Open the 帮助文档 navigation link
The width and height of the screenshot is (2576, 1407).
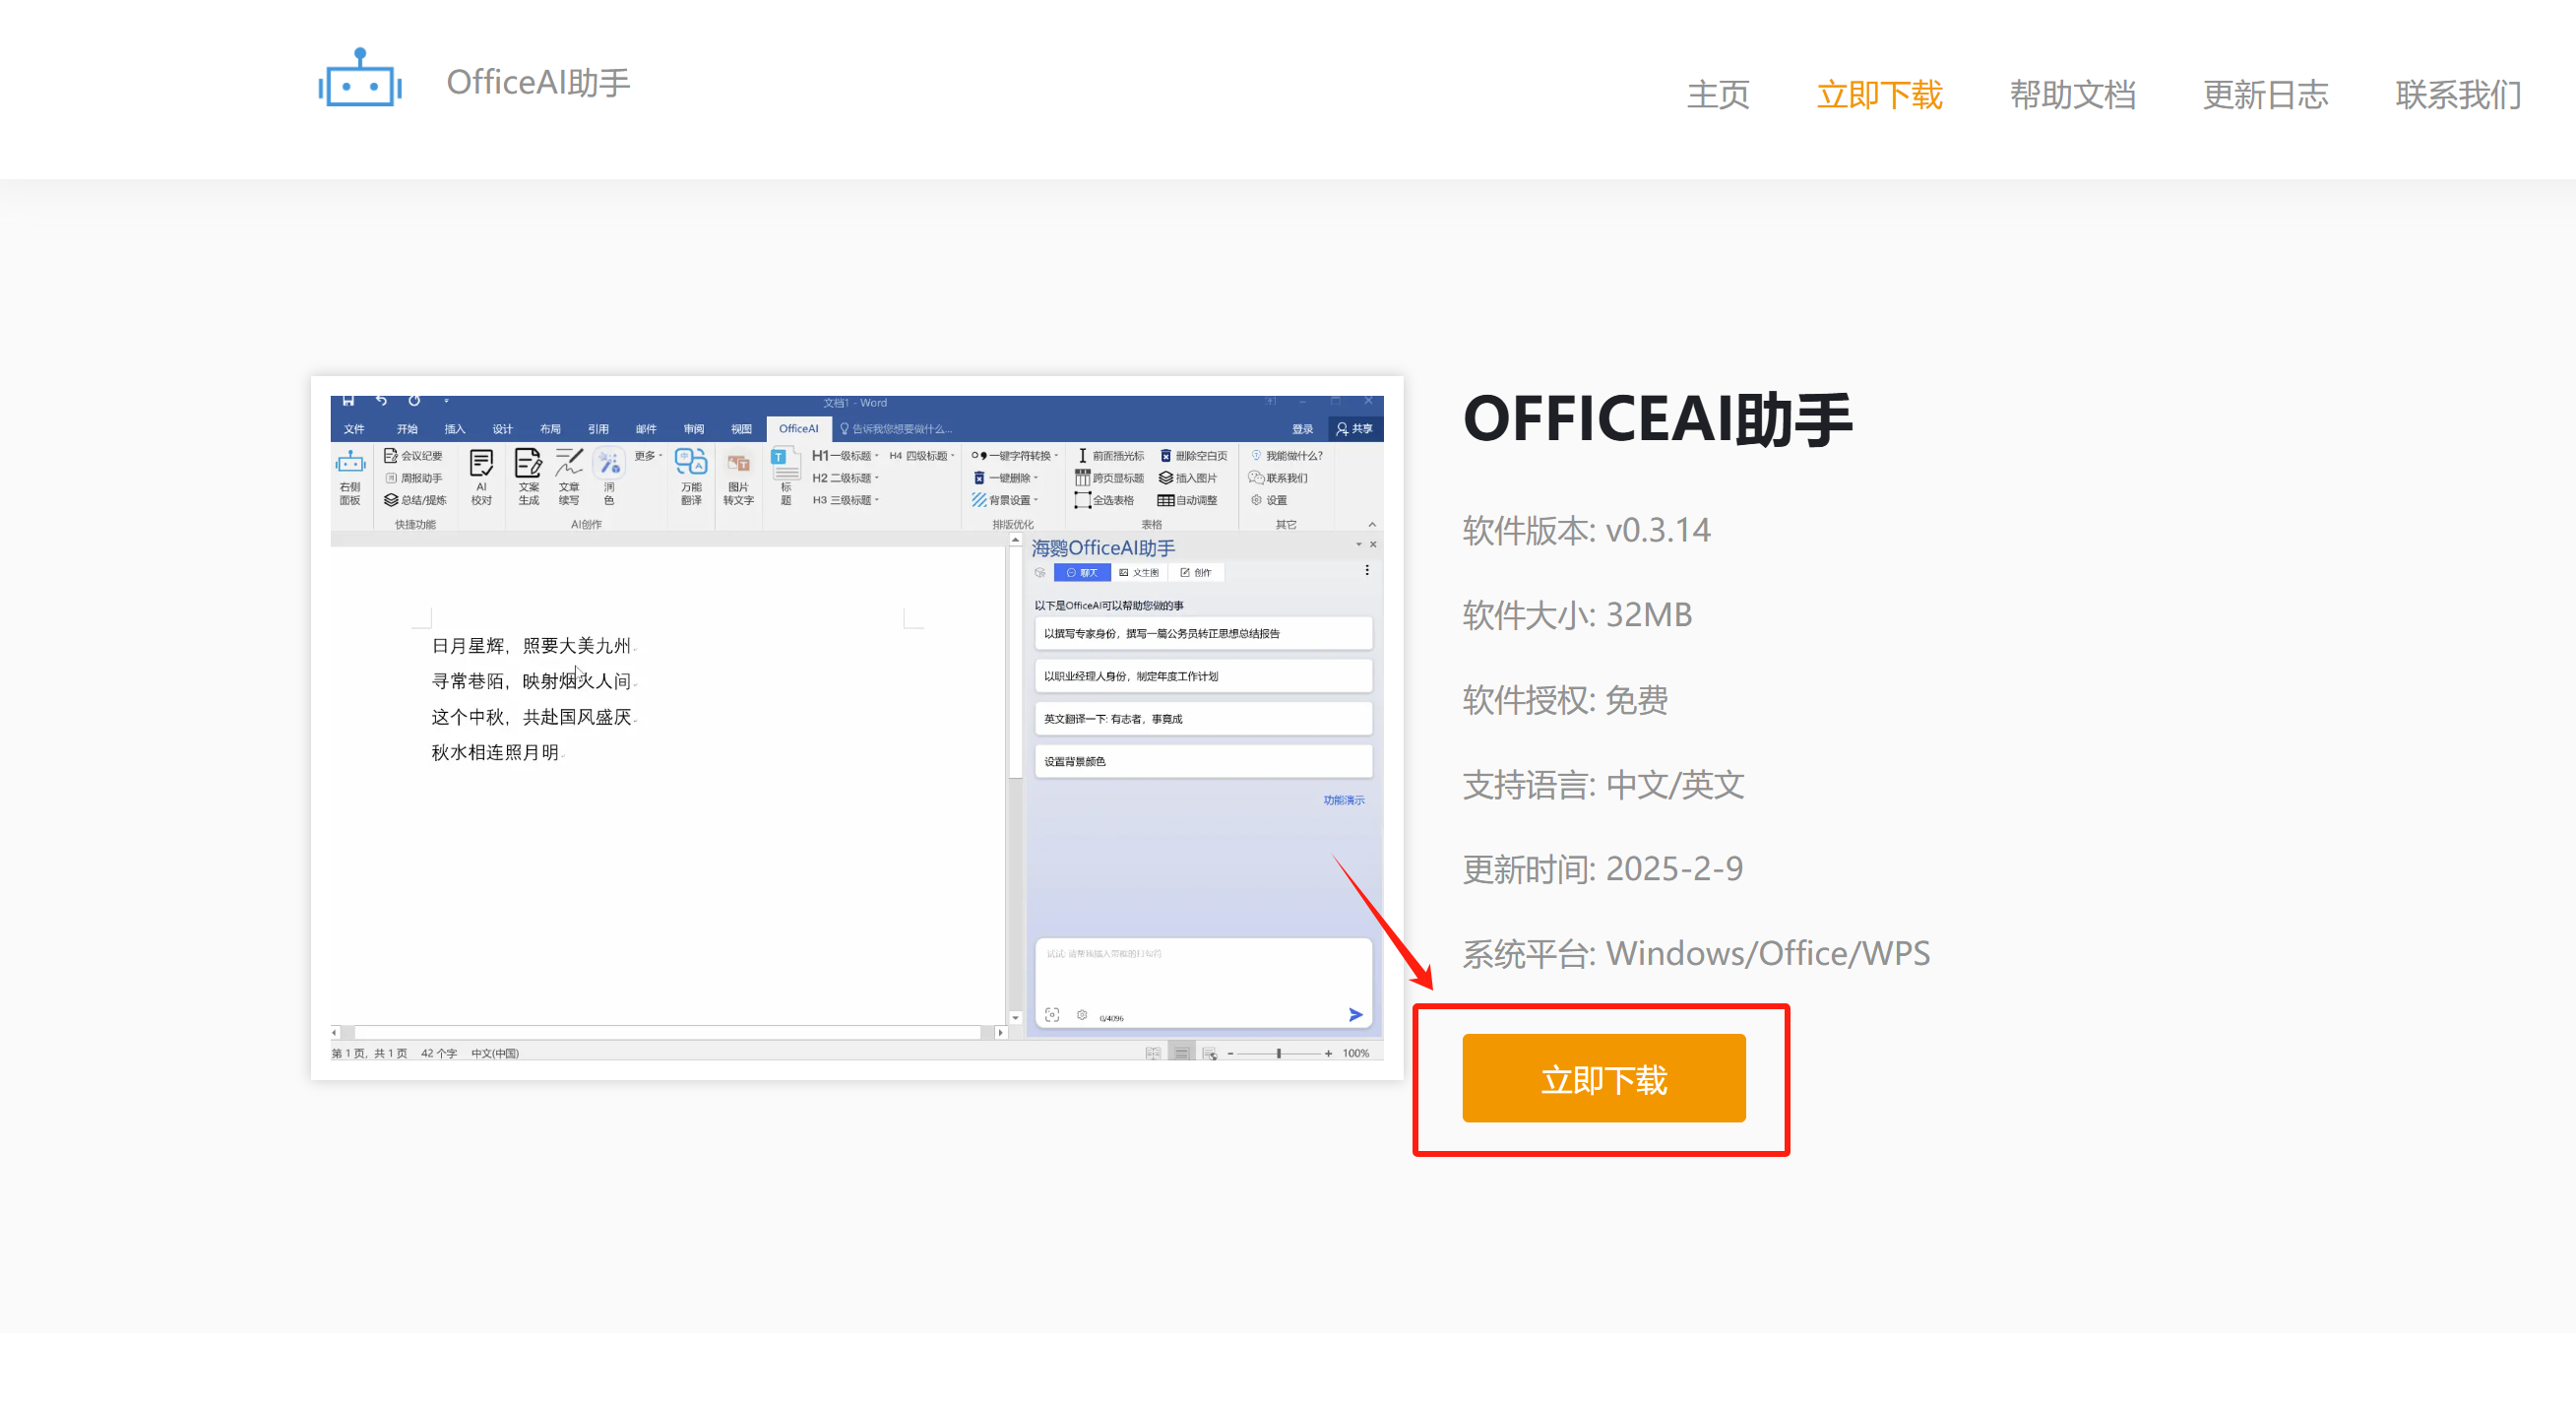[2072, 95]
